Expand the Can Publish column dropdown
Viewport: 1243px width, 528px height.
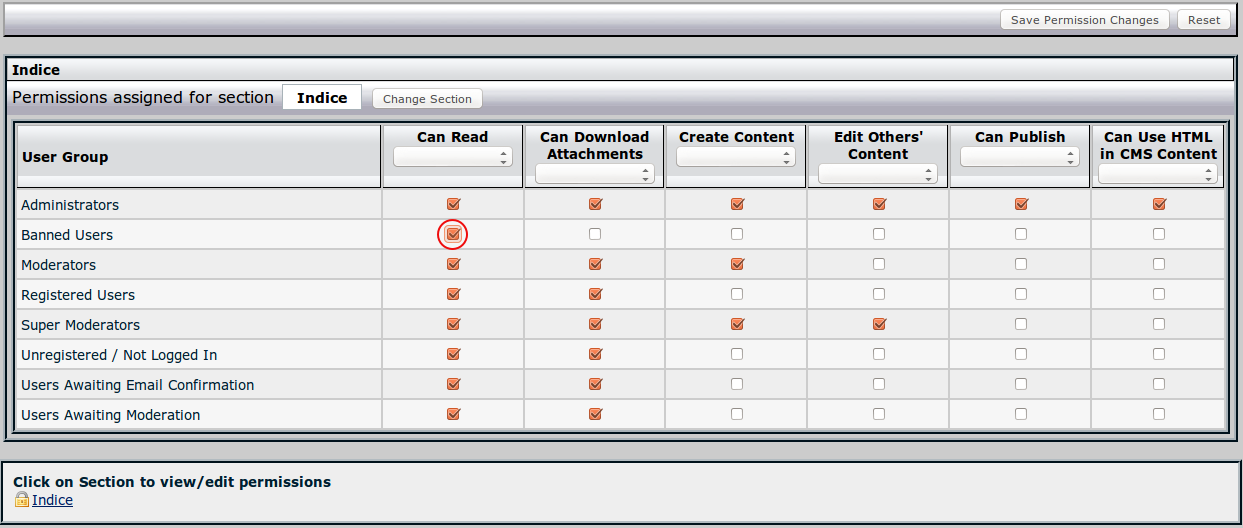[x=1020, y=157]
